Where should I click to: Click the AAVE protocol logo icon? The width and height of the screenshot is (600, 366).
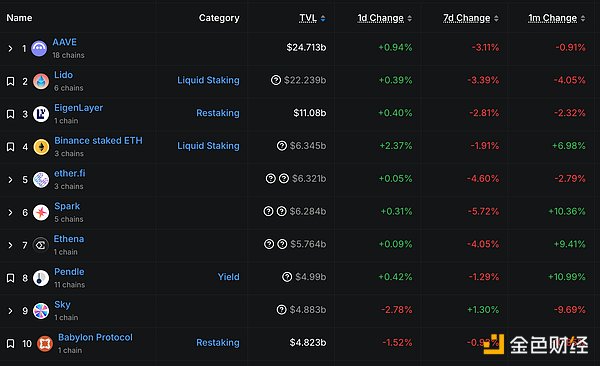[x=39, y=49]
